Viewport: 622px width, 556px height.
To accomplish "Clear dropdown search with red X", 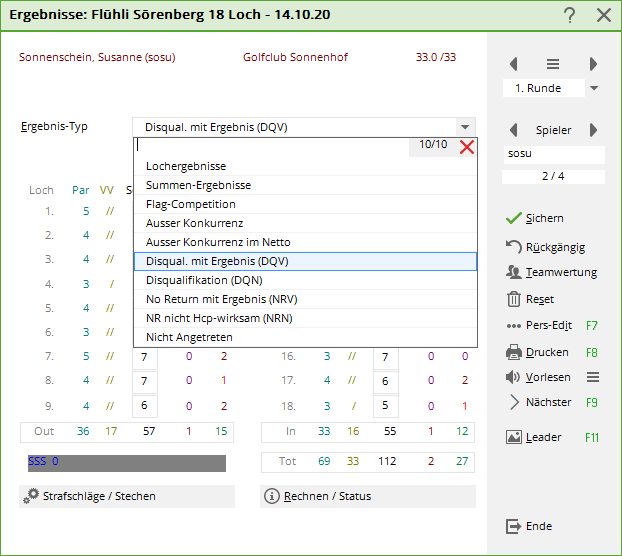I will [466, 147].
